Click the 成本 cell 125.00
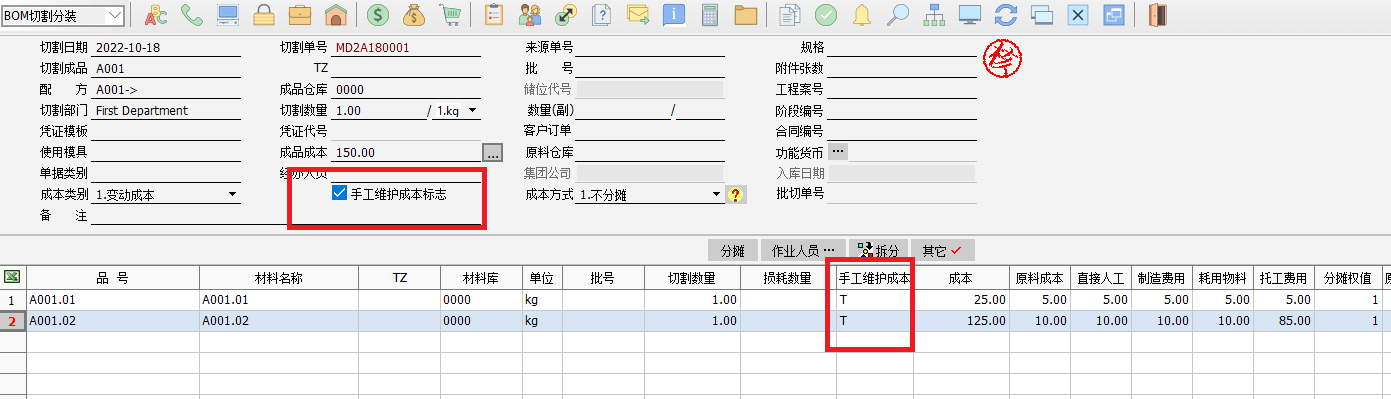This screenshot has width=1391, height=399. point(961,320)
